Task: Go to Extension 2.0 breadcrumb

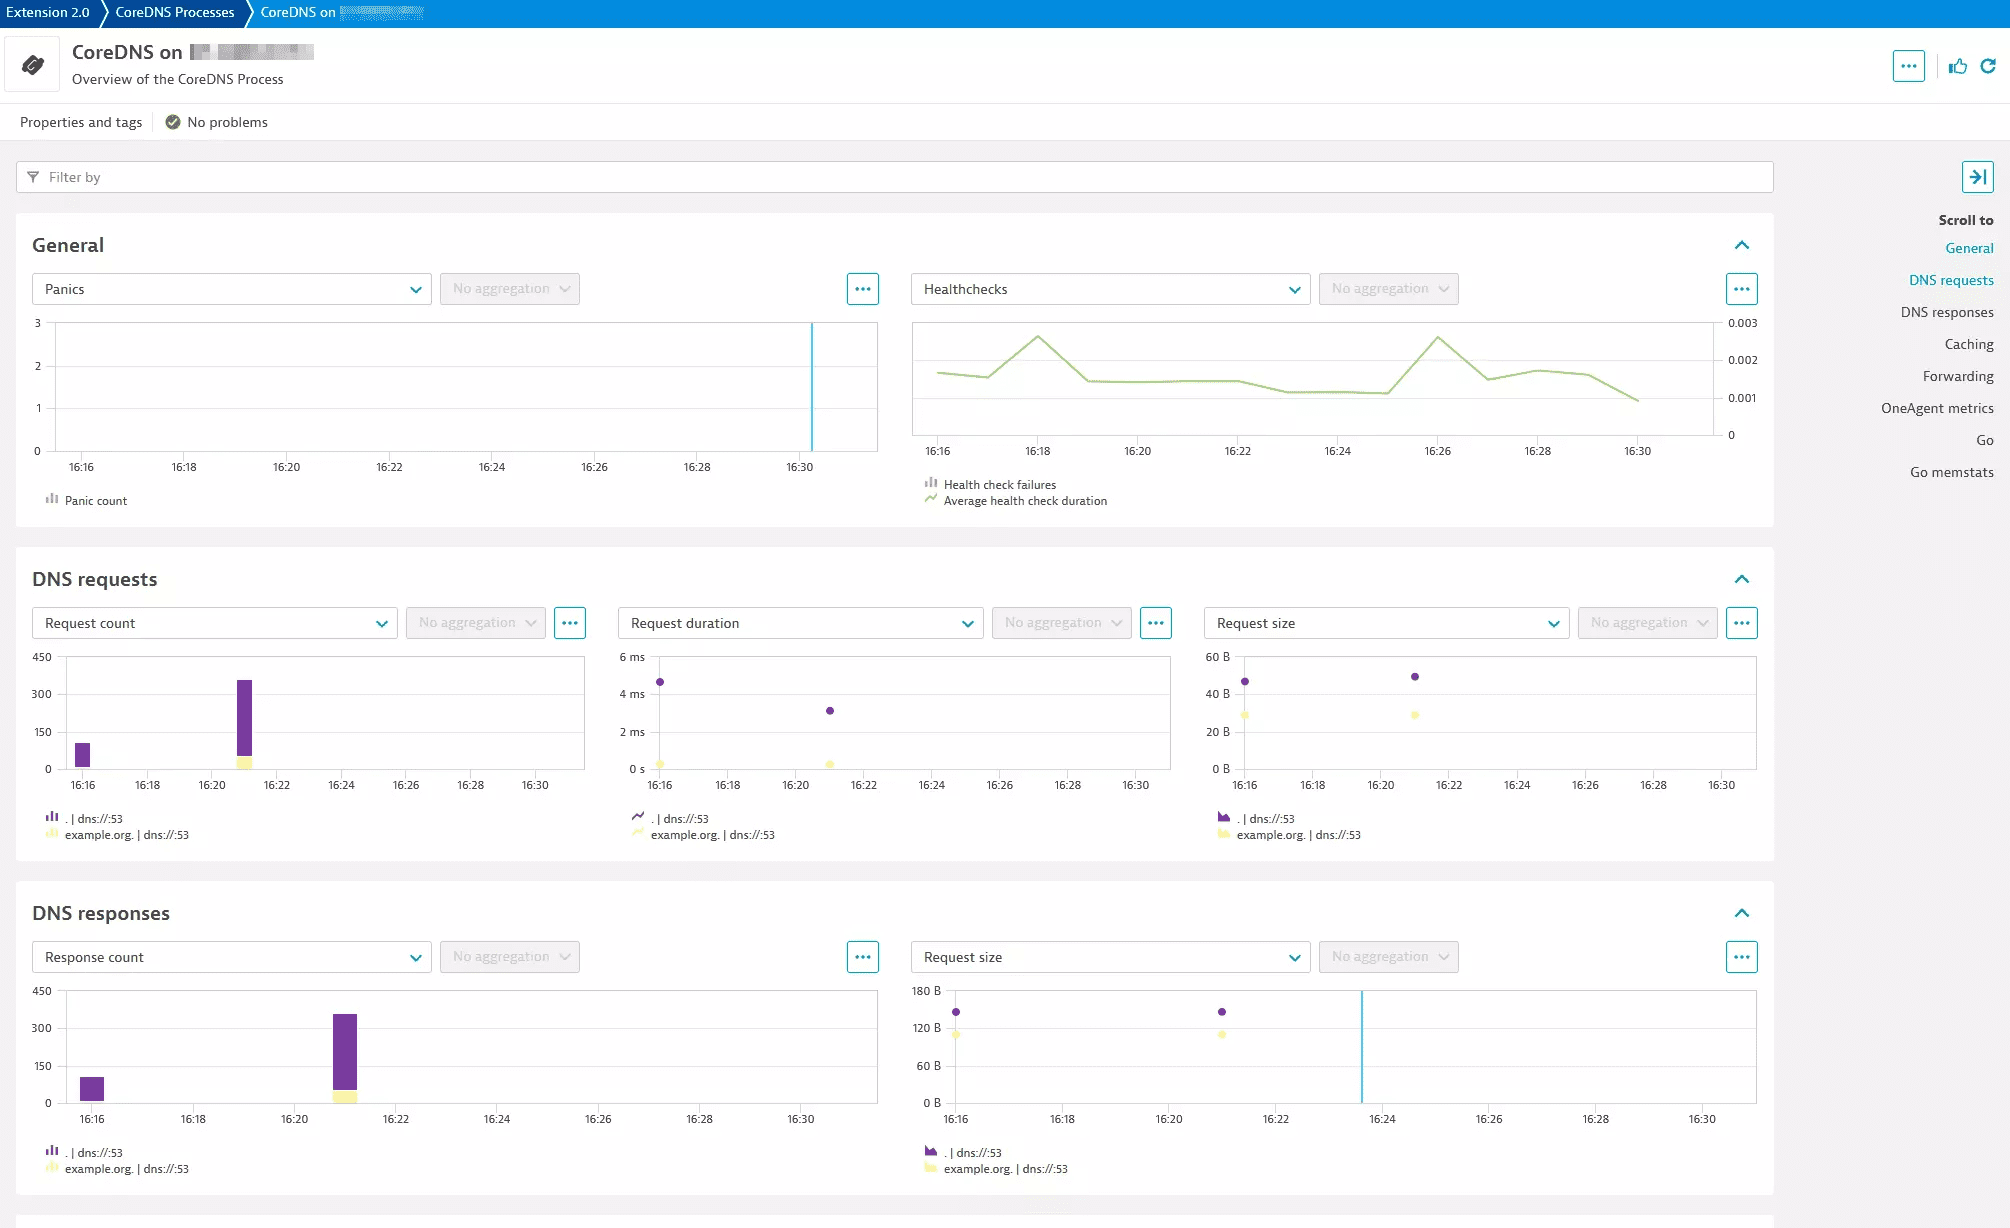Action: click(x=48, y=13)
